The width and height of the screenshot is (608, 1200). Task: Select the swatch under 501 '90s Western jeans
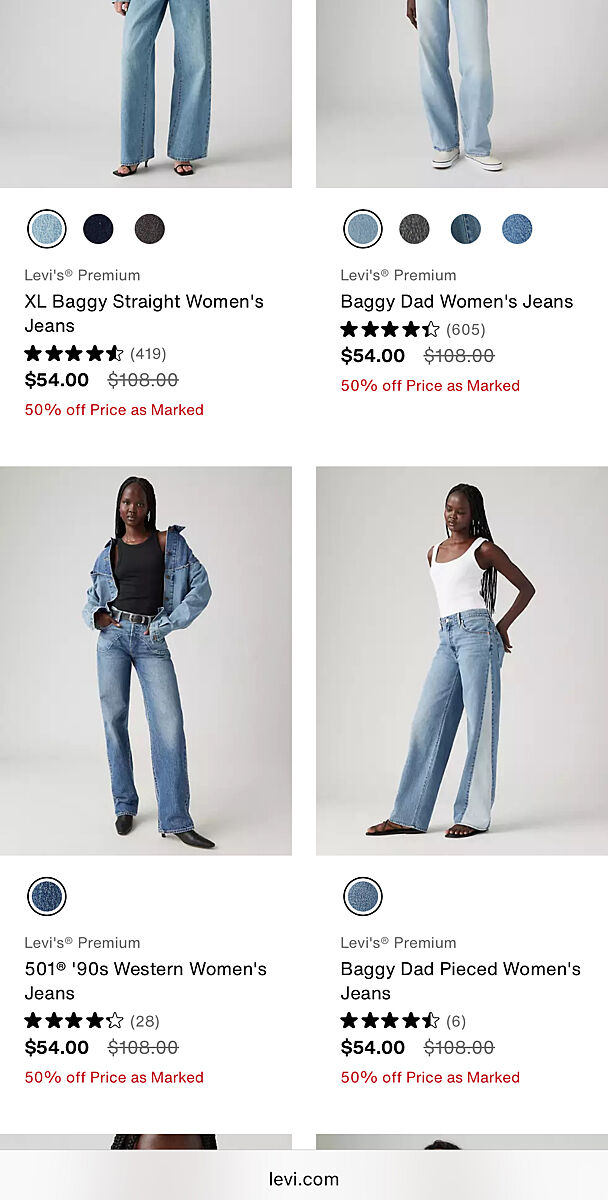pyautogui.click(x=47, y=896)
